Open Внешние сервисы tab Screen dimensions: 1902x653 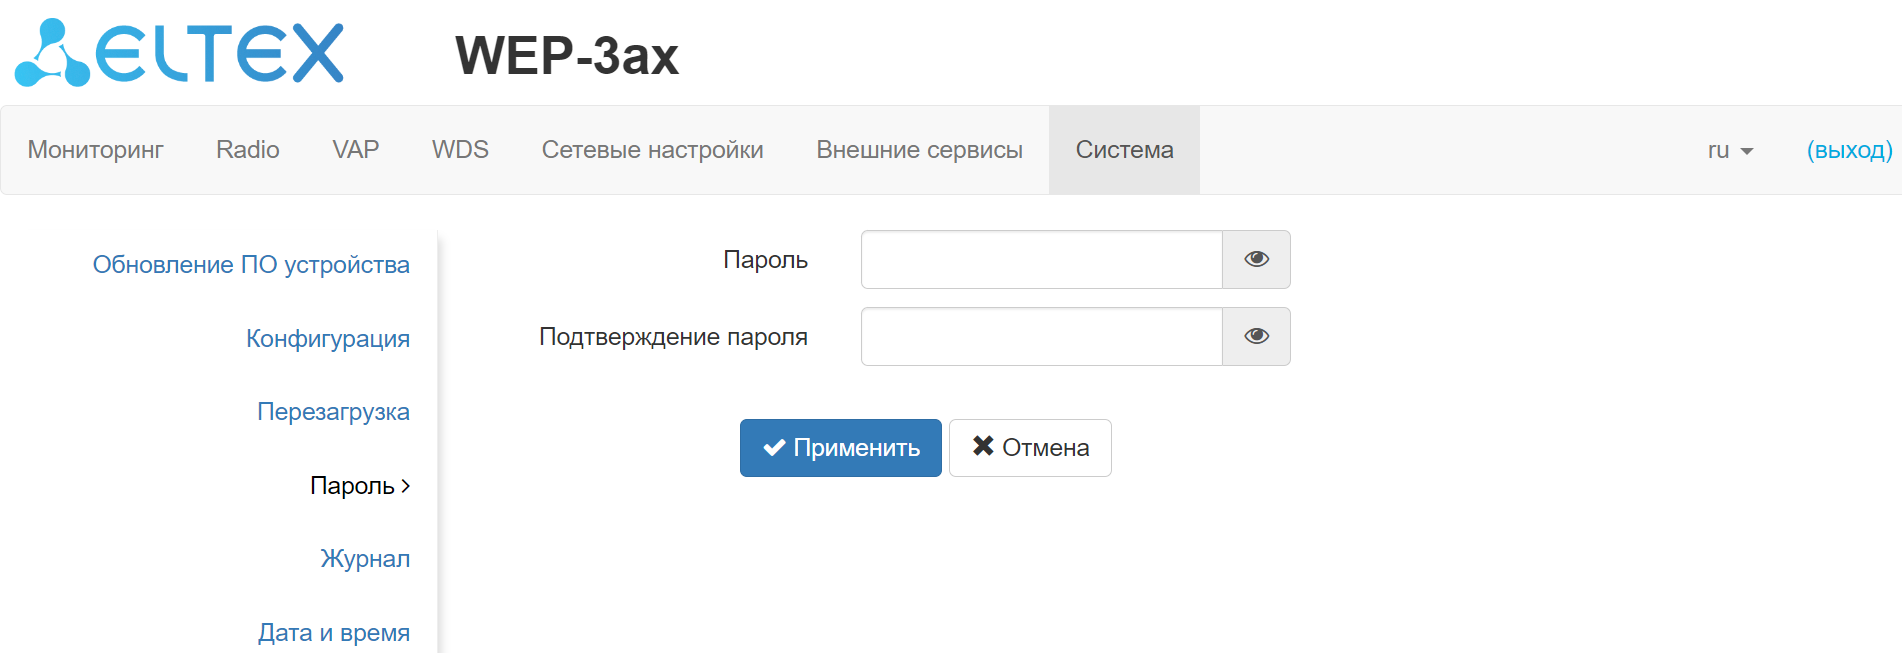pyautogui.click(x=919, y=150)
